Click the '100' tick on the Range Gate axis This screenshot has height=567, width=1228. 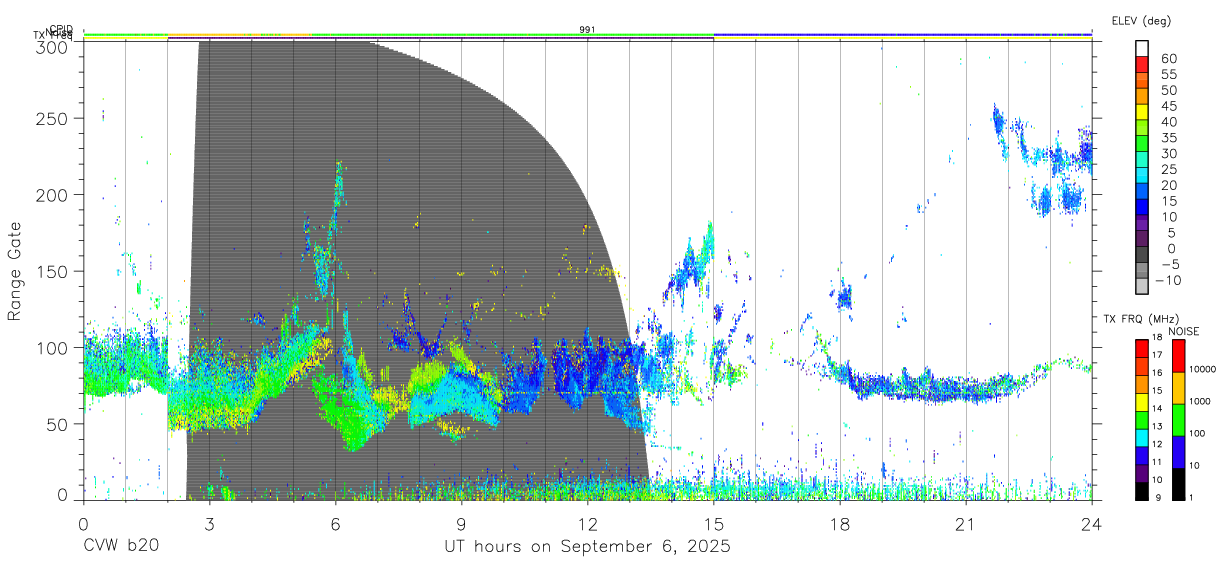(52, 347)
